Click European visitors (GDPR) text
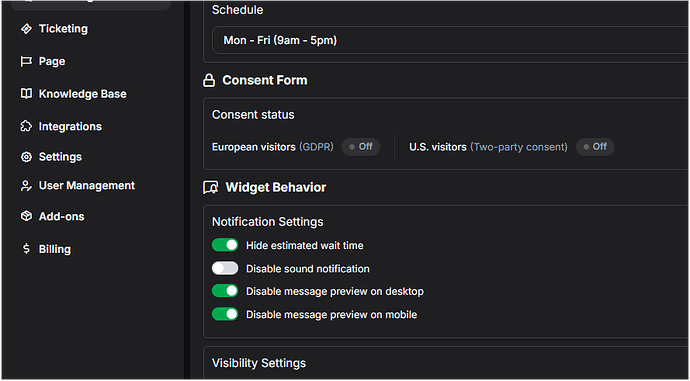 coord(272,147)
